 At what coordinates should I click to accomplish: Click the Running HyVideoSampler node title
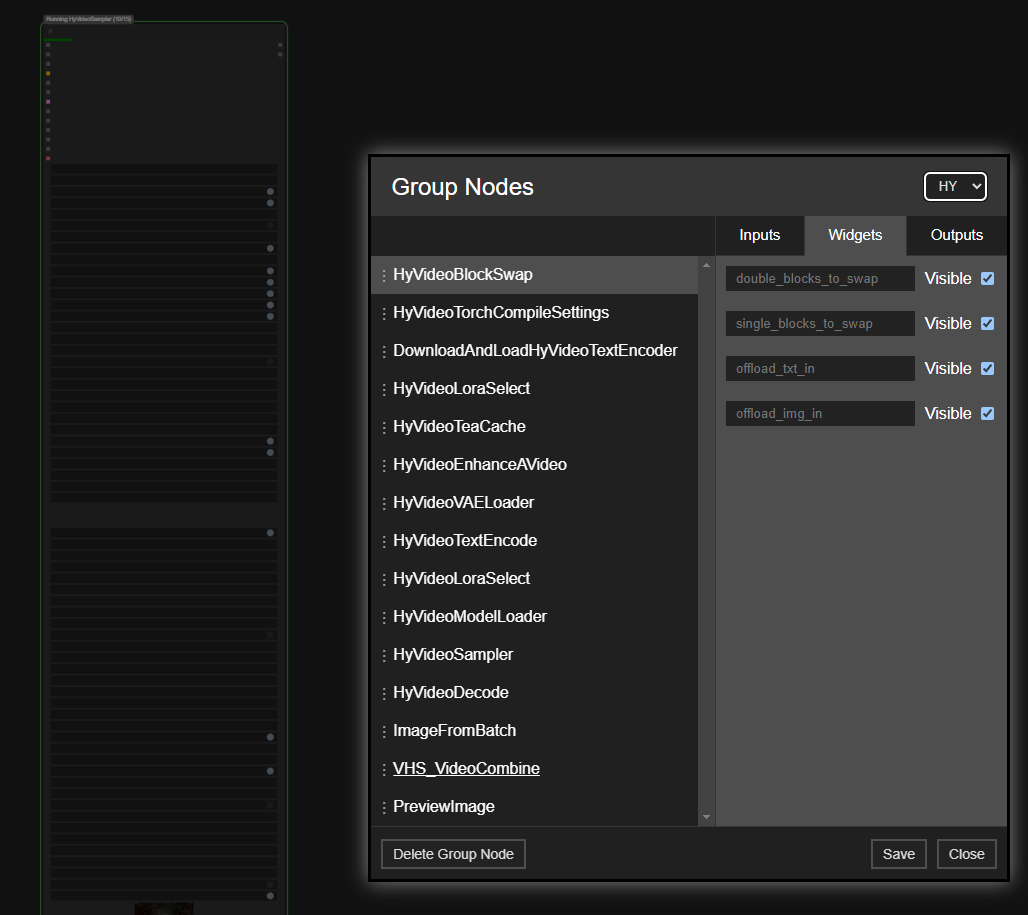89,19
